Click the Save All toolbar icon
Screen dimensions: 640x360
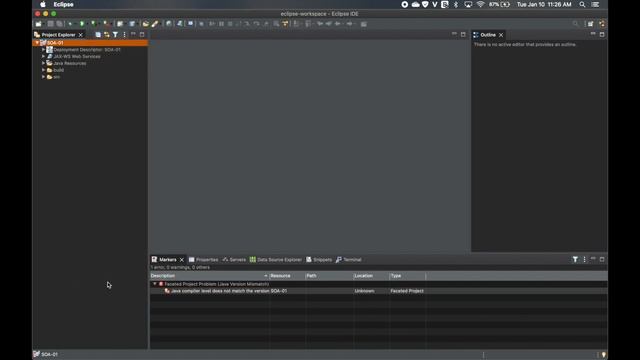[60, 24]
